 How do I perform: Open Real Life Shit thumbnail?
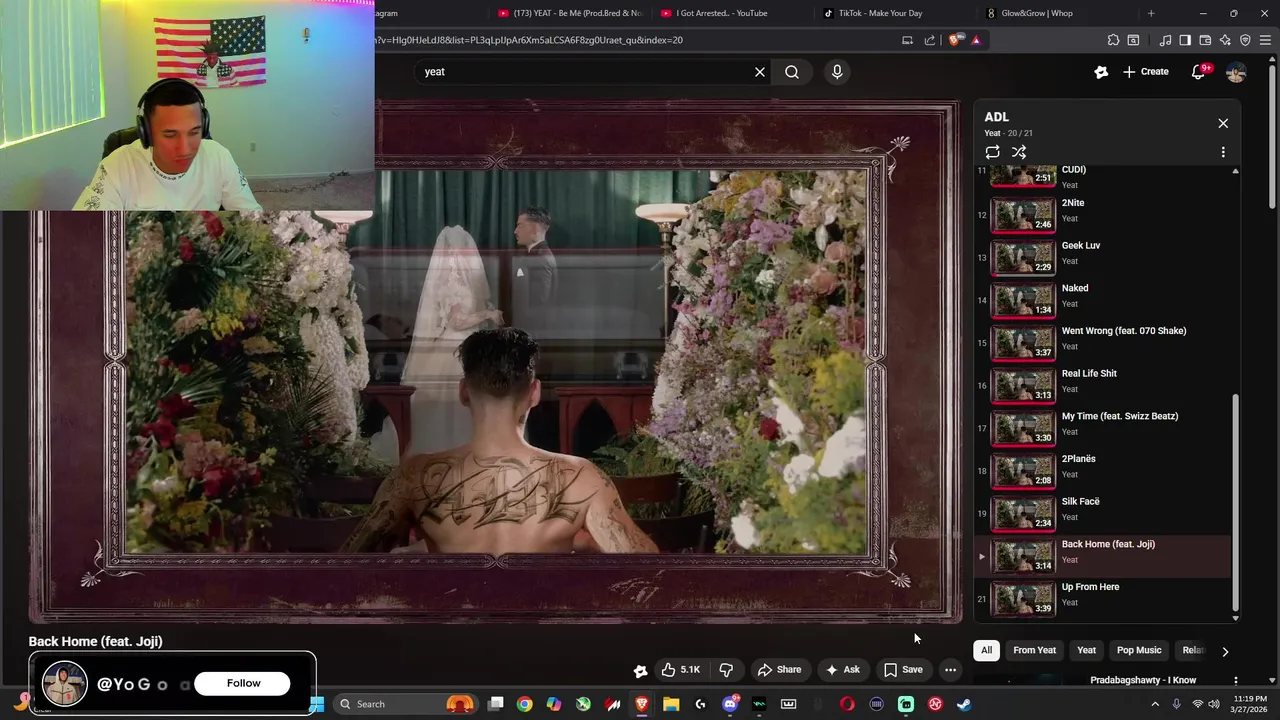tap(1023, 385)
